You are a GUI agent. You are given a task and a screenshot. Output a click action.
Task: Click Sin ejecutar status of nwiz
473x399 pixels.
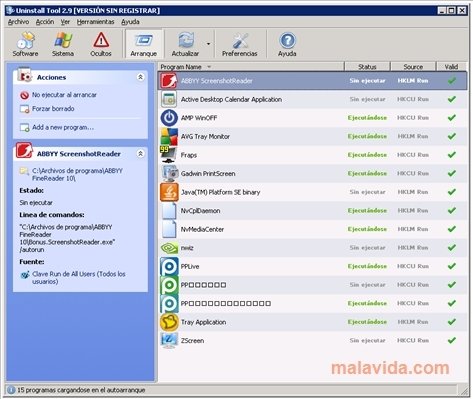tap(367, 248)
